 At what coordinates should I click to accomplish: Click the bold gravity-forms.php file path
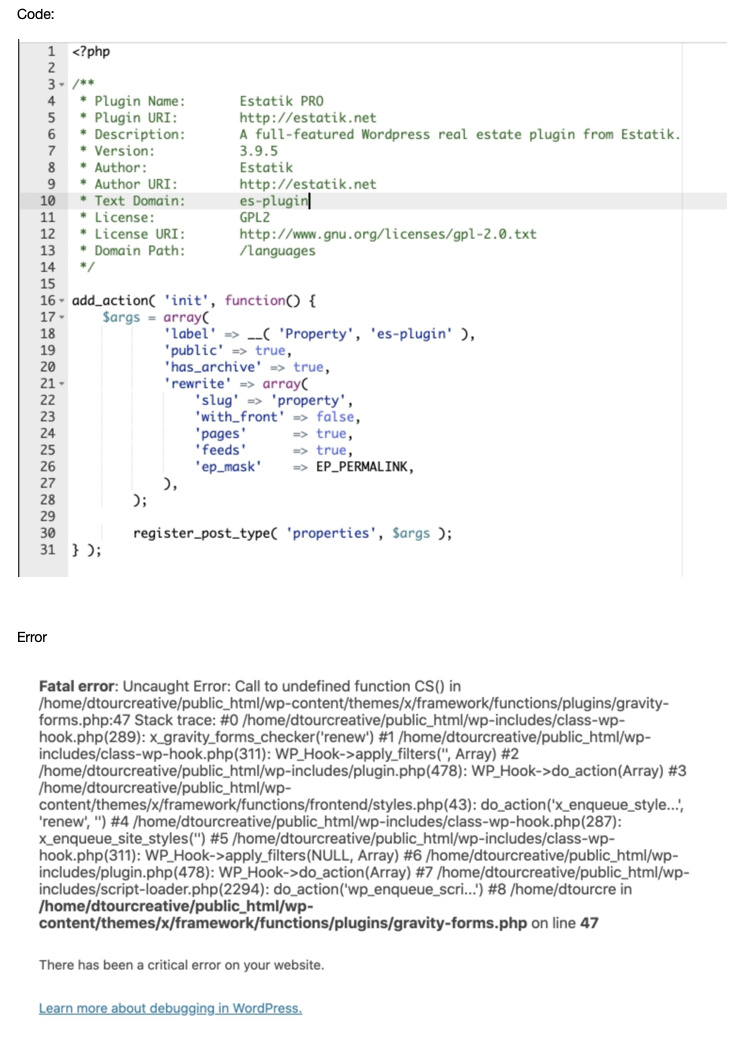(283, 914)
